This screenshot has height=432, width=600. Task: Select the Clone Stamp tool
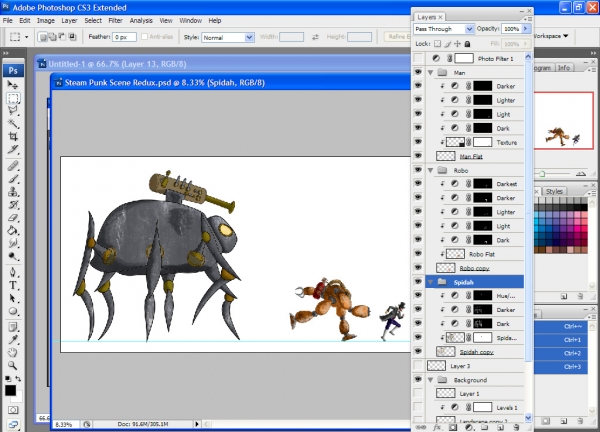pyautogui.click(x=13, y=191)
